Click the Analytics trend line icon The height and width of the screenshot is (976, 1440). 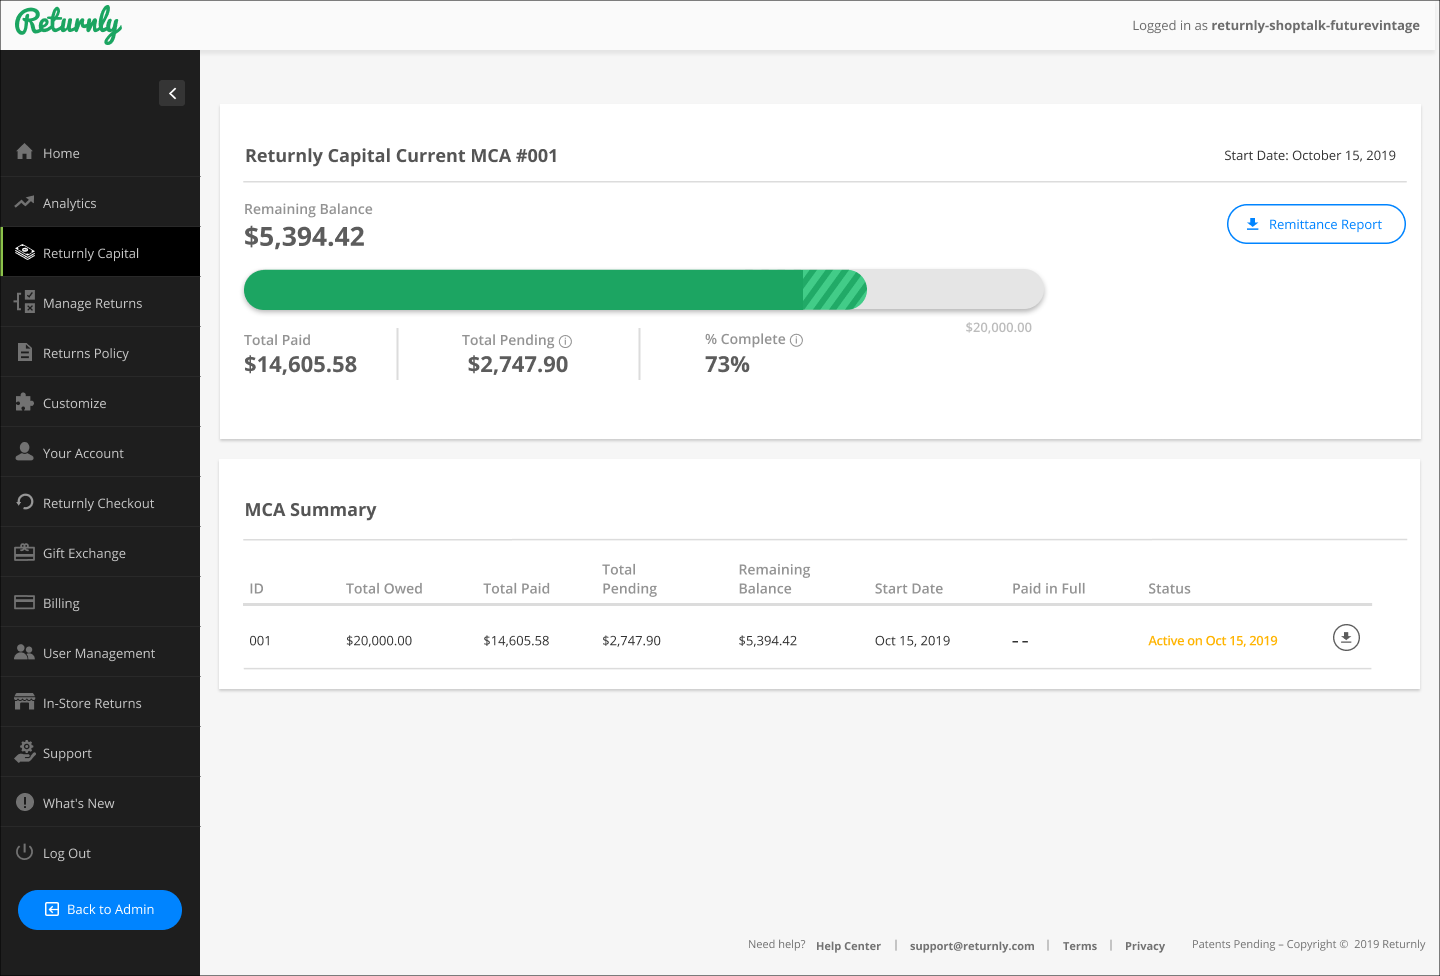pyautogui.click(x=25, y=202)
